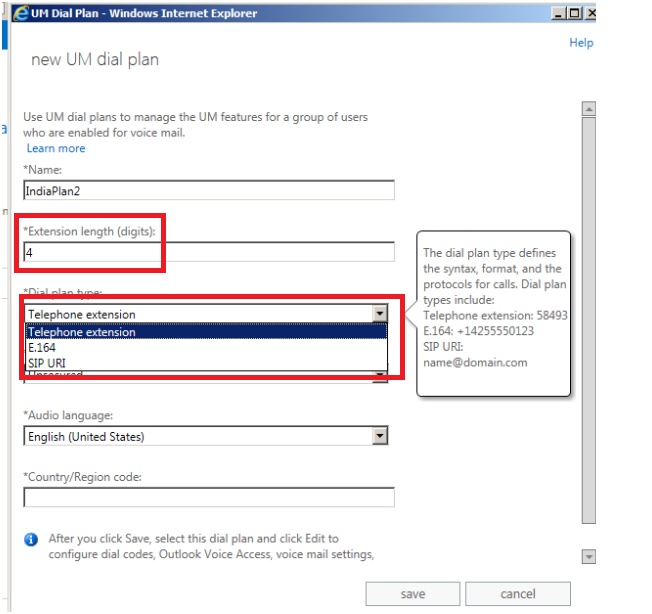Image resolution: width=652 pixels, height=614 pixels.
Task: Focus the Extension length digits field
Action: [208, 252]
